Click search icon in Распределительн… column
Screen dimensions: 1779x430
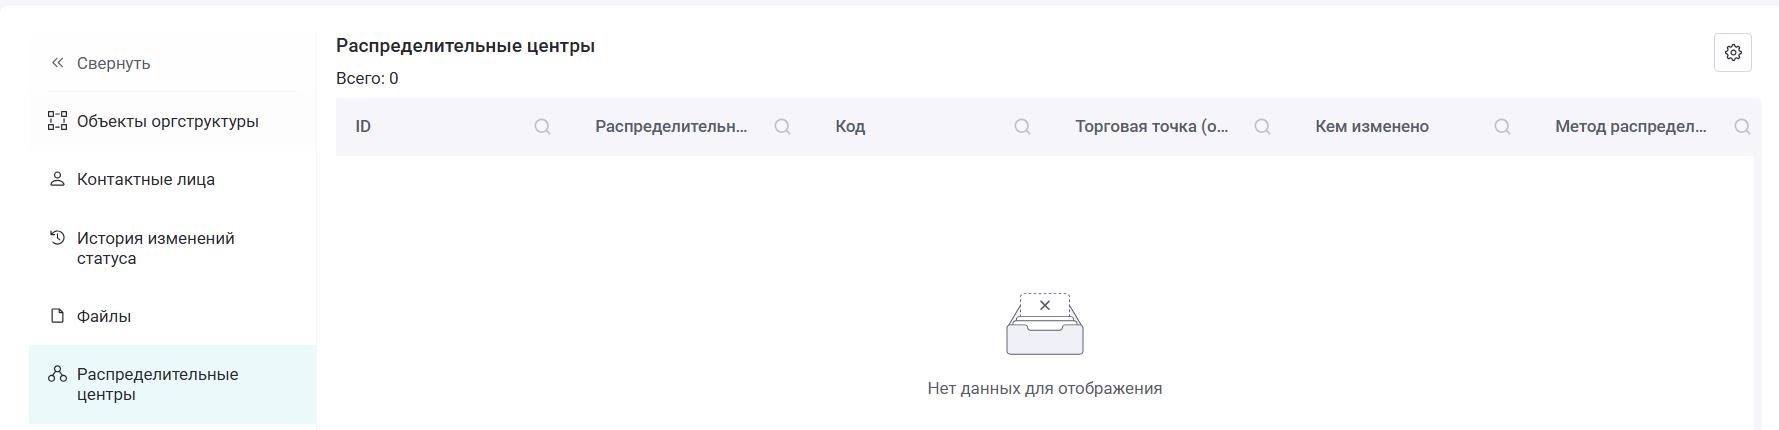coord(782,126)
